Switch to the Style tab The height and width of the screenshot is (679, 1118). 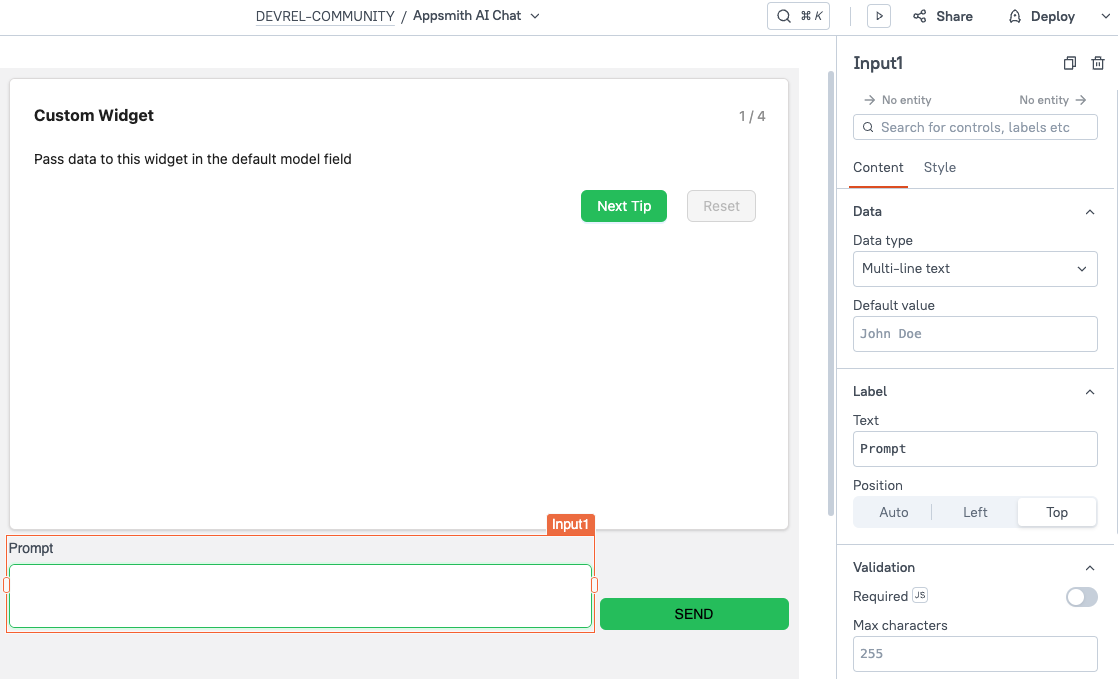click(x=939, y=167)
